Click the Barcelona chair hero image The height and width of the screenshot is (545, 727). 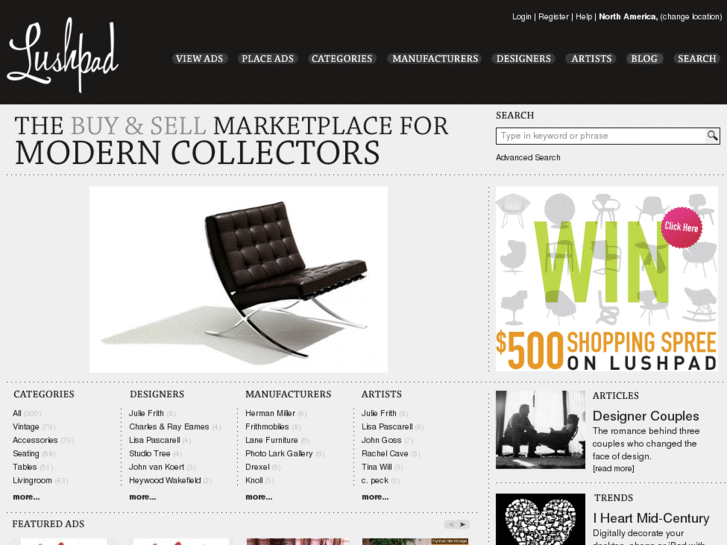point(238,280)
